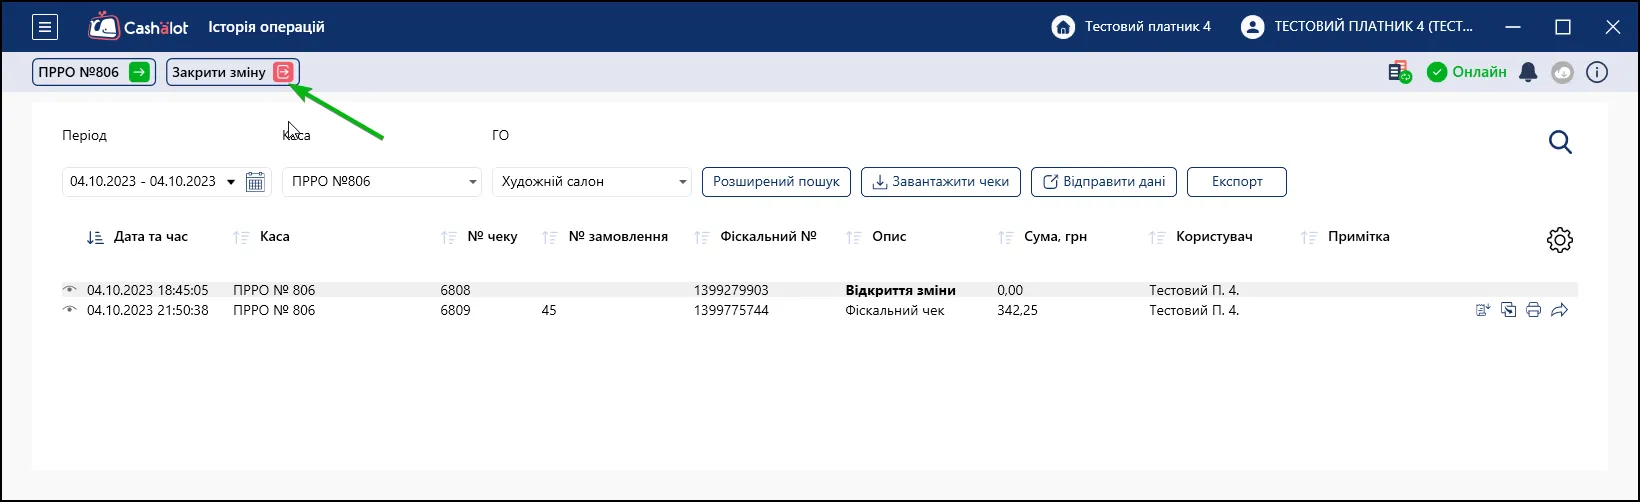This screenshot has width=1640, height=502.
Task: Click the magnifier search icon
Action: click(x=1560, y=143)
